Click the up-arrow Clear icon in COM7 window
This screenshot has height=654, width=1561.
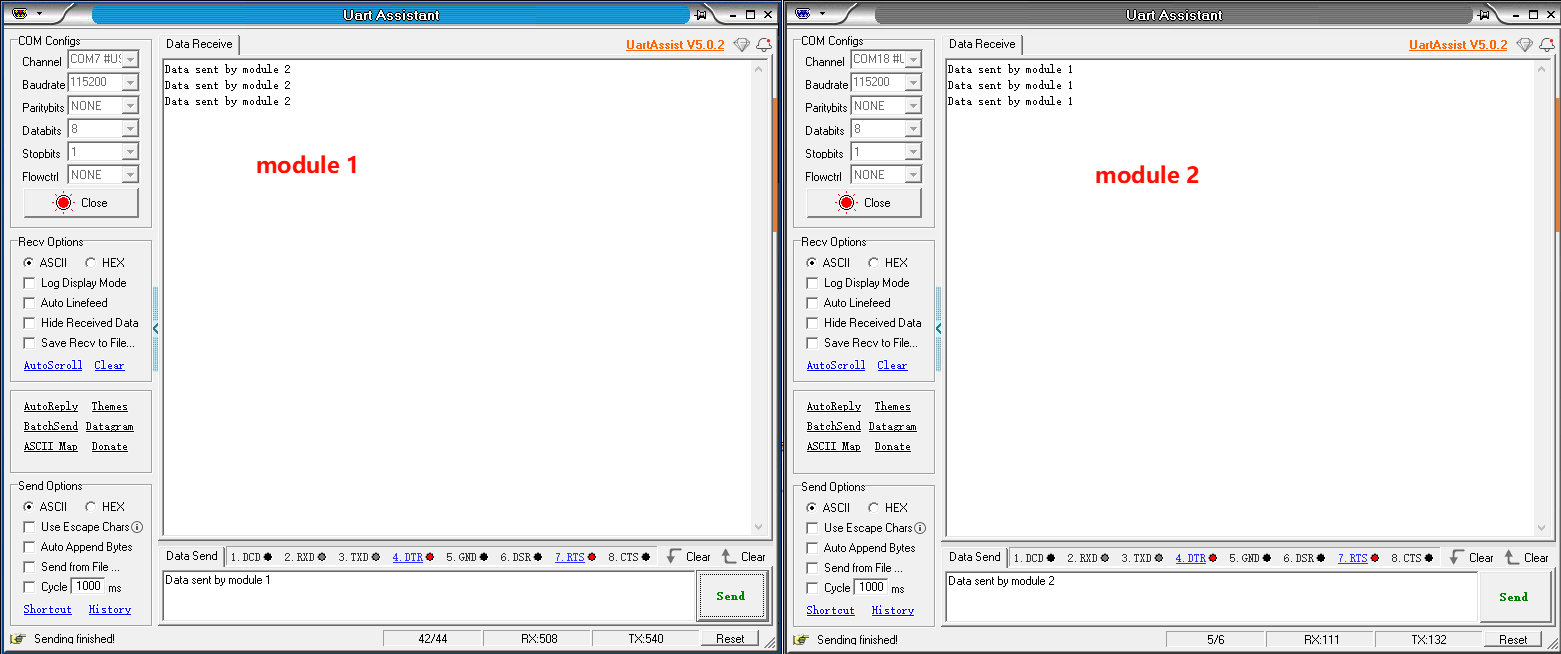coord(729,557)
